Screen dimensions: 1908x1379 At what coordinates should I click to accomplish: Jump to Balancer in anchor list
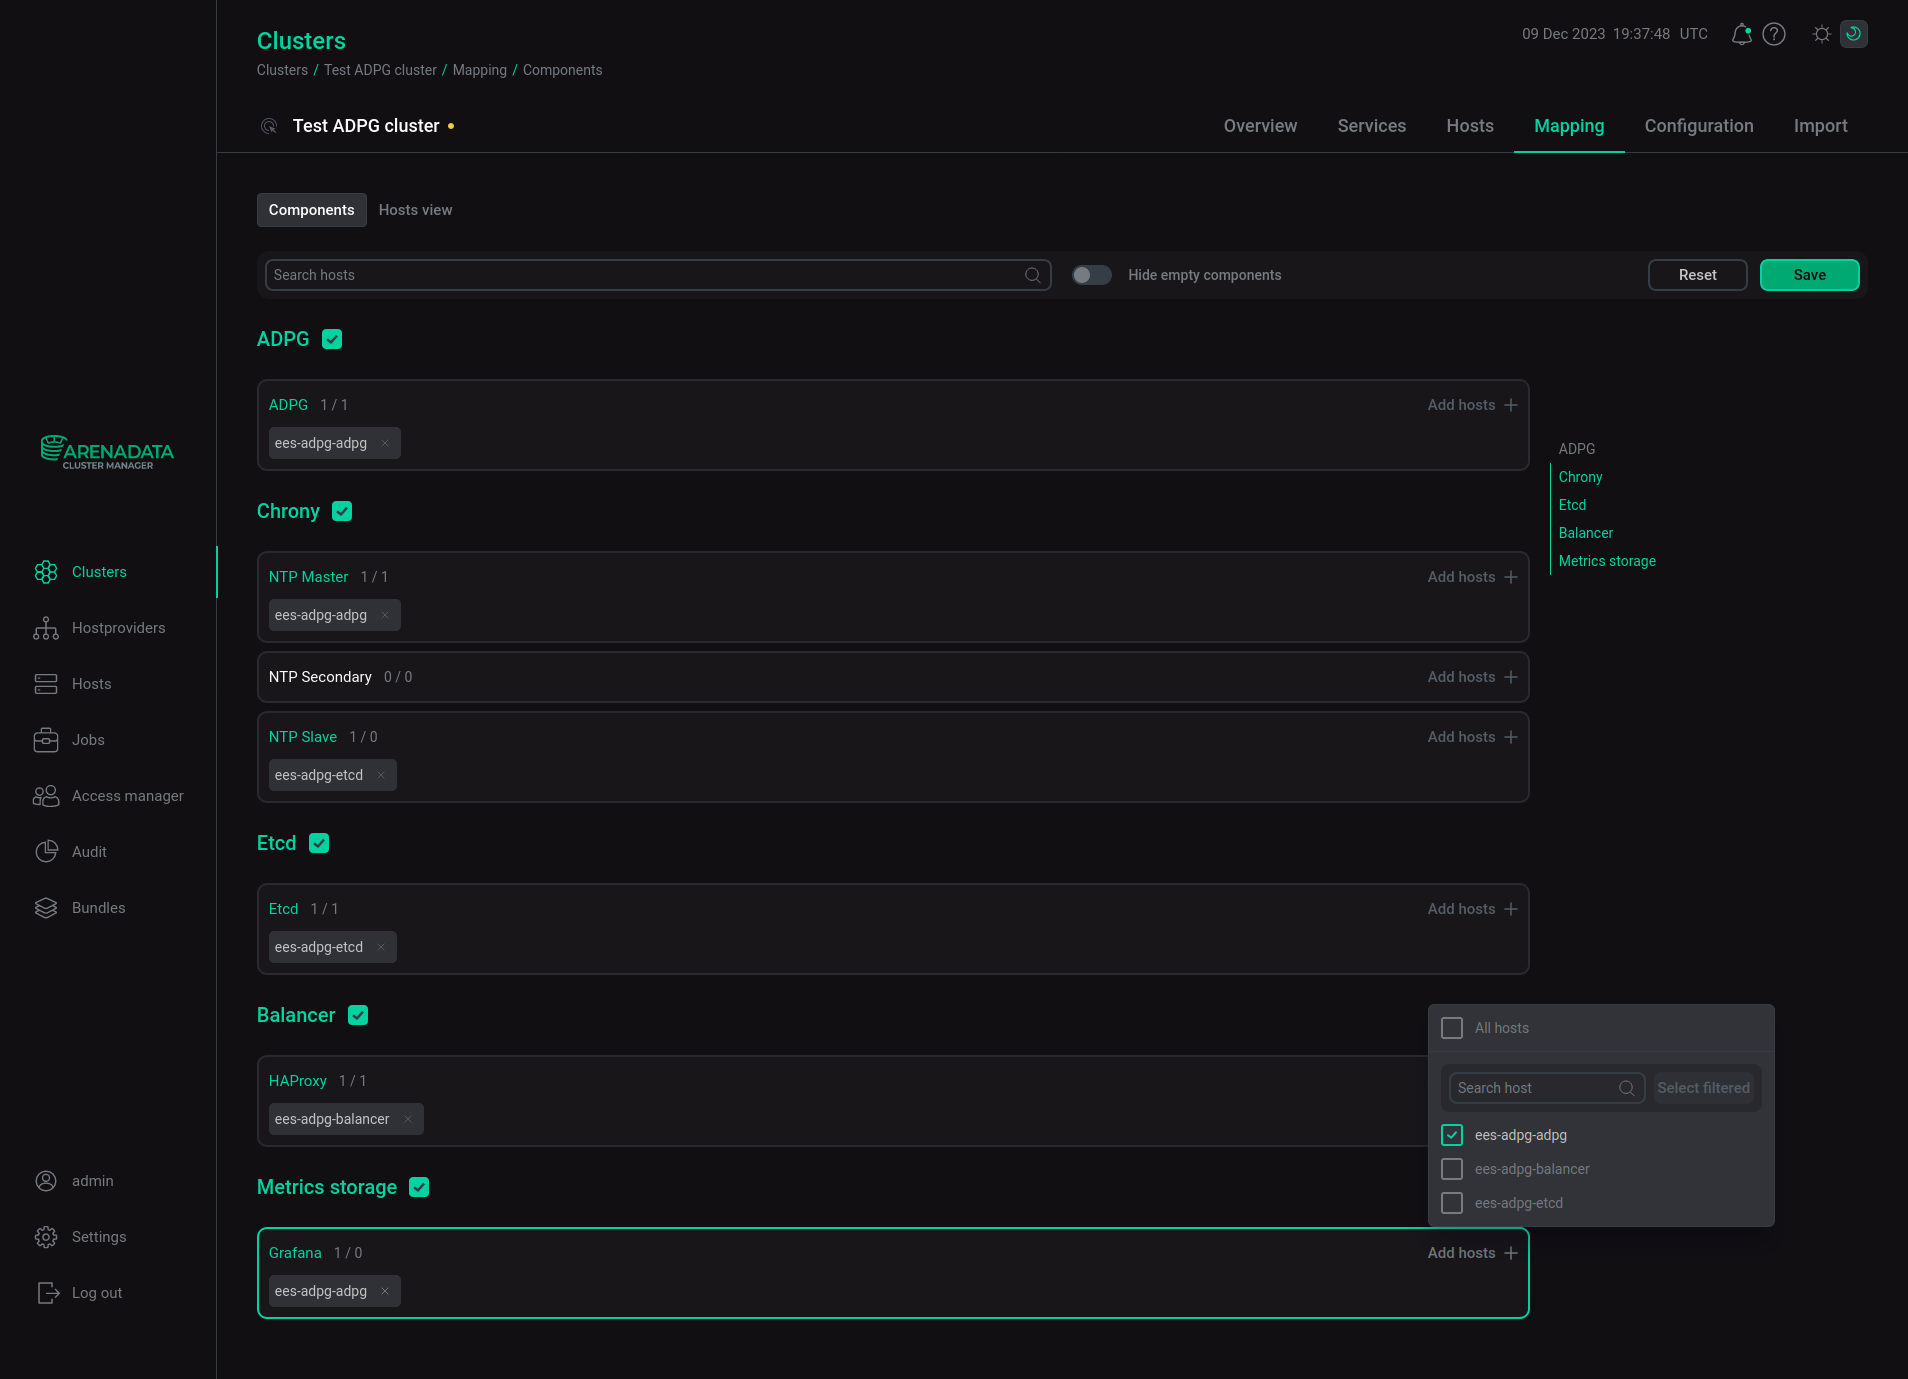tap(1585, 533)
